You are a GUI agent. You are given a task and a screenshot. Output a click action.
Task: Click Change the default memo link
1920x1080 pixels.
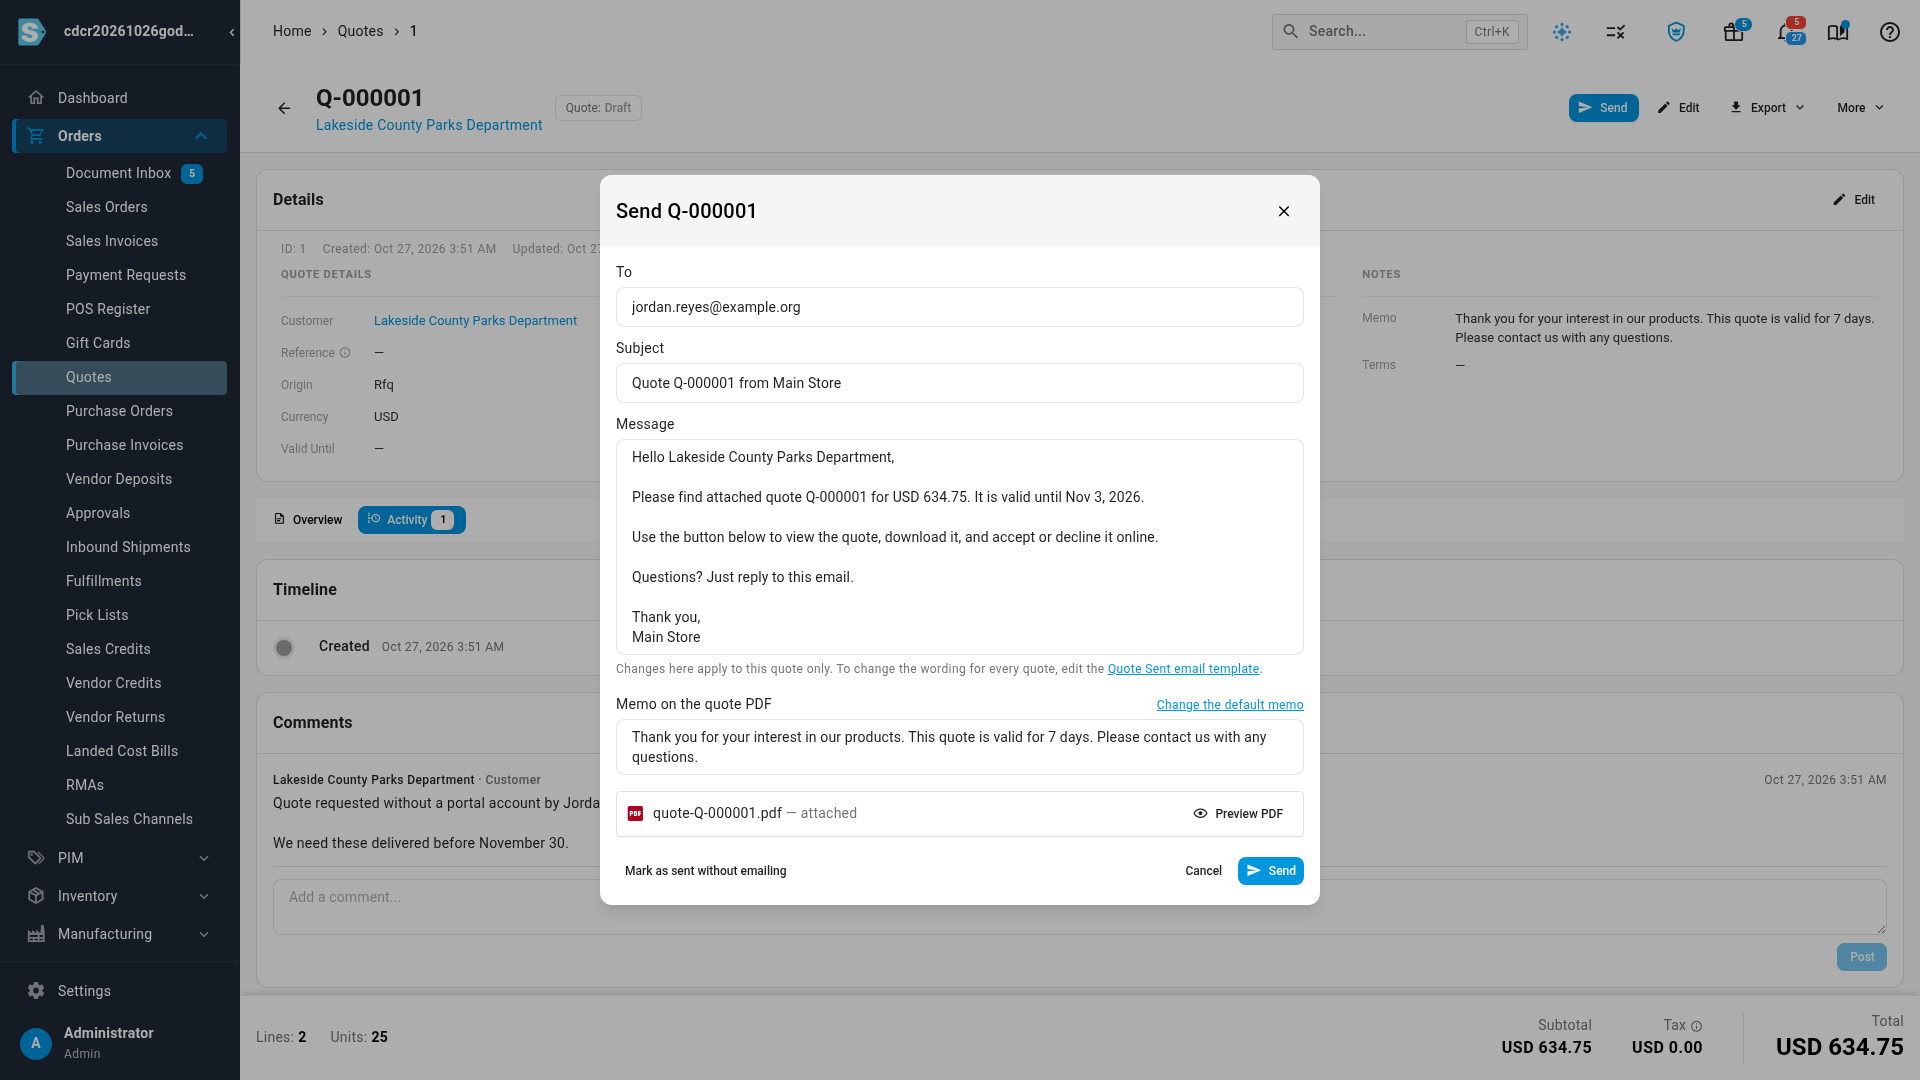(1230, 705)
